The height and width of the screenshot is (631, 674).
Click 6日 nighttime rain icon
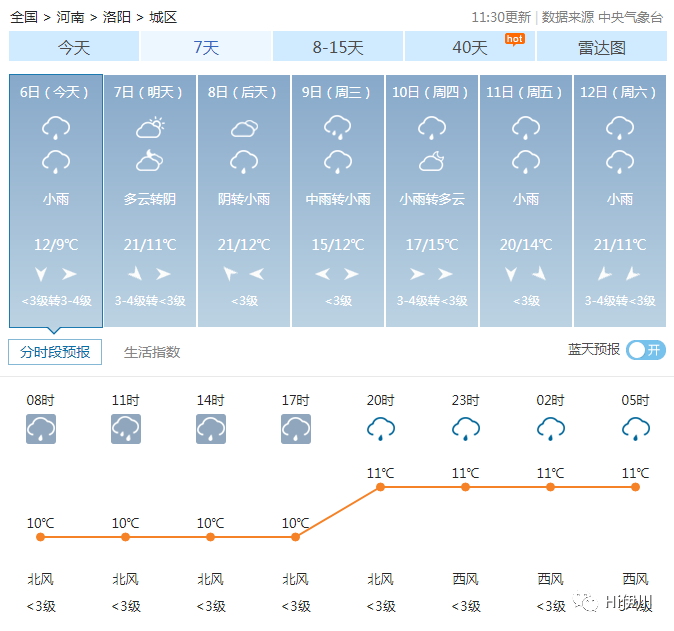(x=56, y=162)
